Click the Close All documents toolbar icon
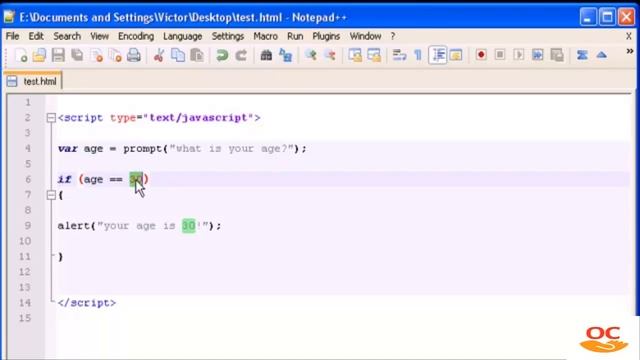Screen dimensions: 640x360 [x=116, y=55]
